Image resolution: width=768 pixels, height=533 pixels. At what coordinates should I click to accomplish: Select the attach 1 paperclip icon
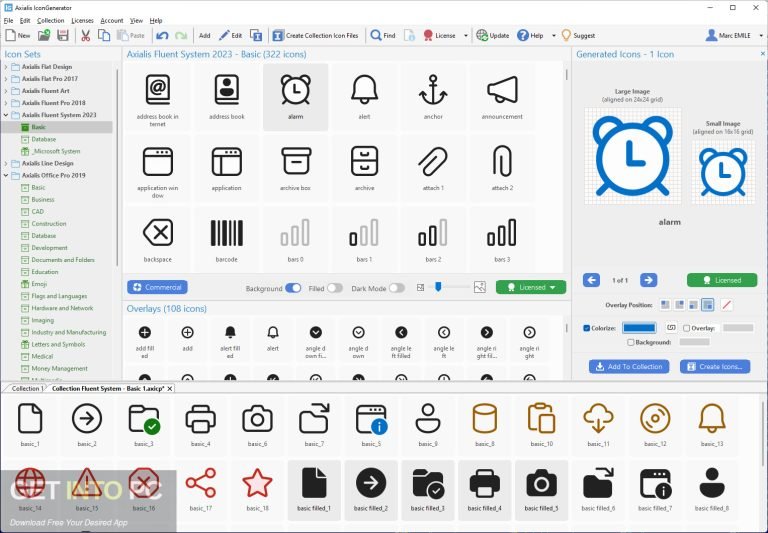pyautogui.click(x=433, y=169)
